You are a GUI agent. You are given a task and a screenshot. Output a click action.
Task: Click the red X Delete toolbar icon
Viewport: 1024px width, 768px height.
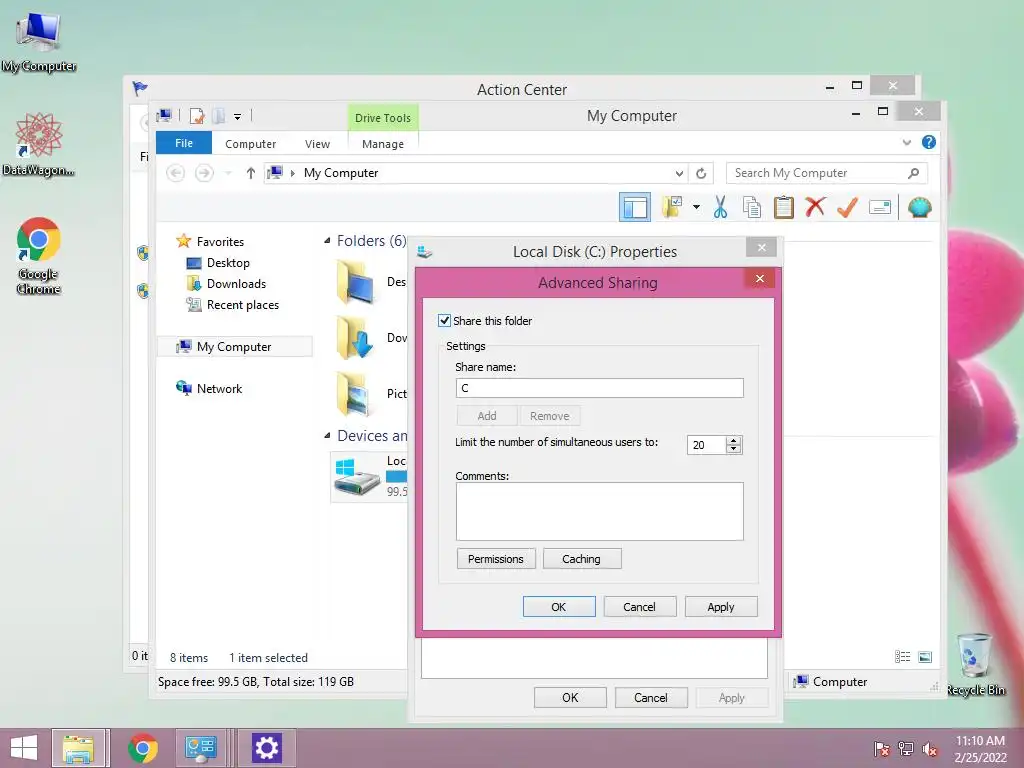pyautogui.click(x=815, y=208)
